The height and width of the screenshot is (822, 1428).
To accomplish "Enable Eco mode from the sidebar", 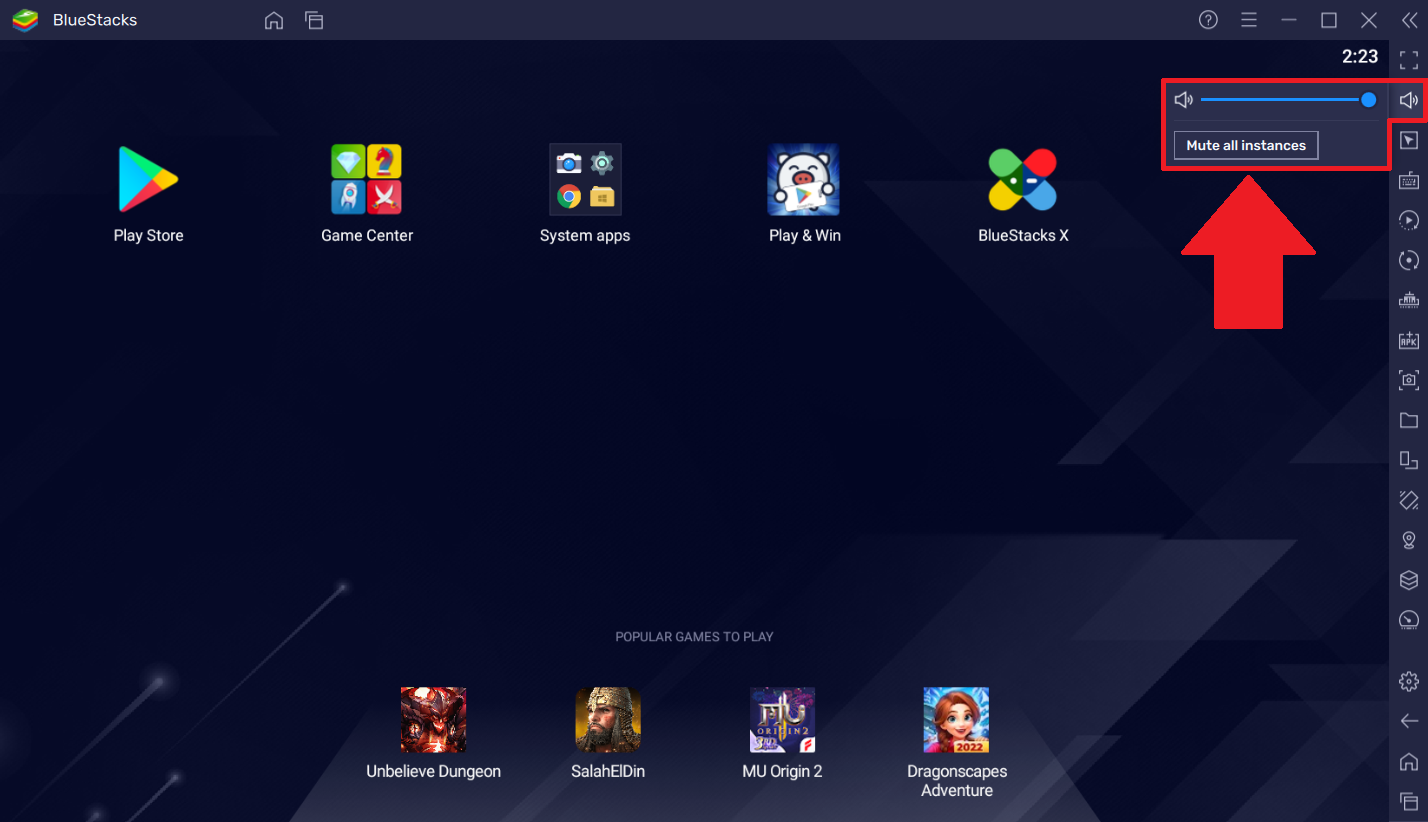I will (1408, 620).
